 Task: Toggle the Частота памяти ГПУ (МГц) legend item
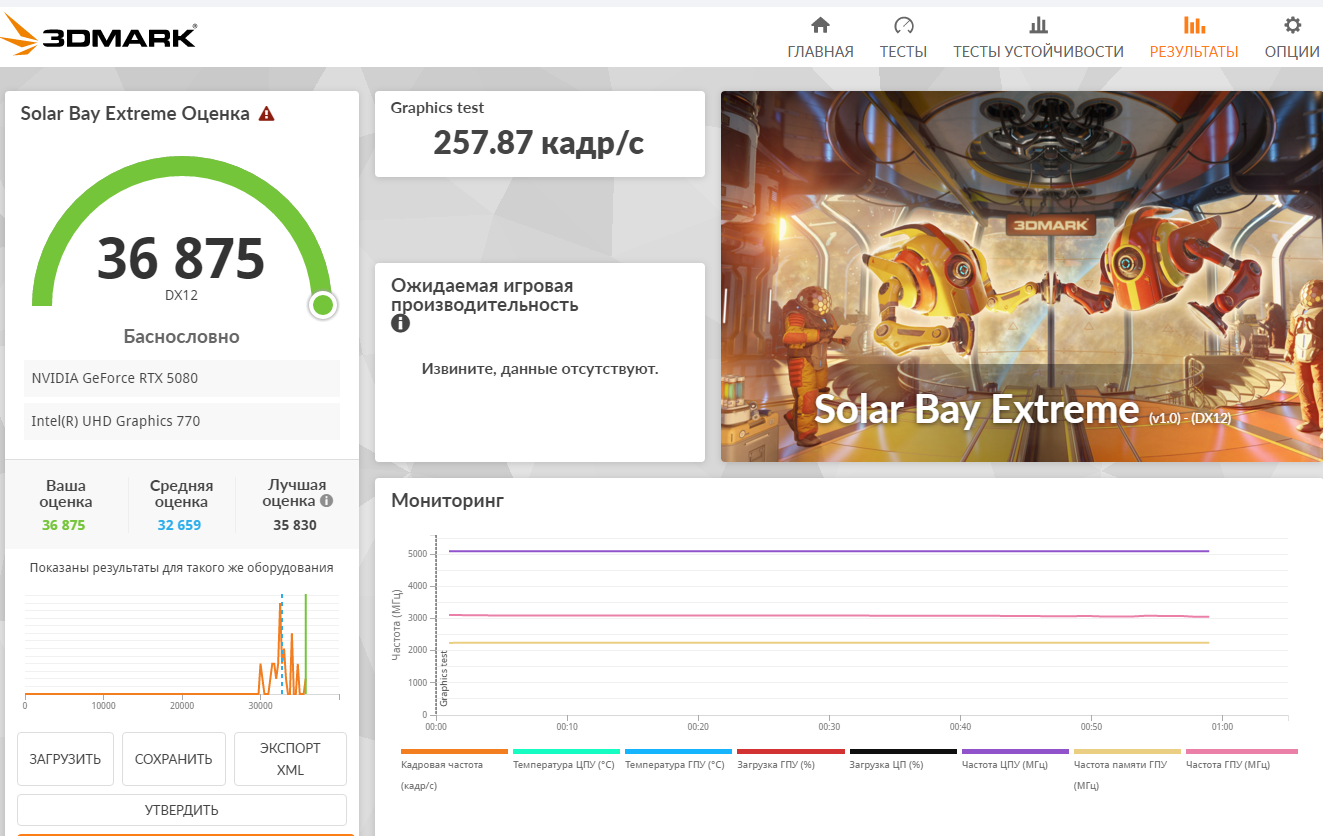click(1125, 769)
